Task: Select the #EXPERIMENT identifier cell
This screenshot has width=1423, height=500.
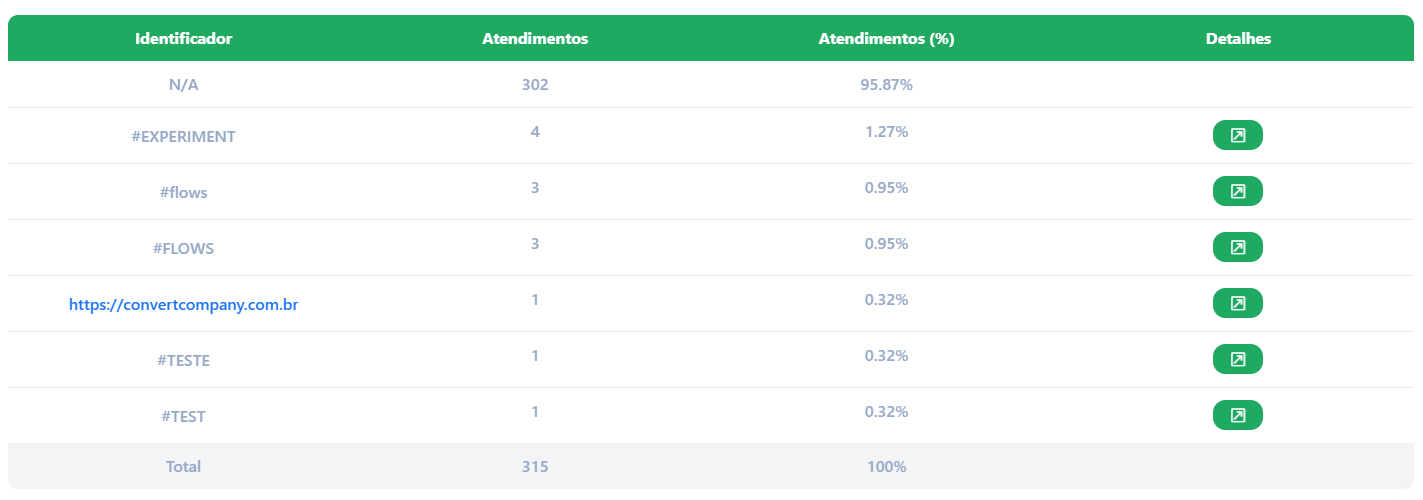Action: (x=183, y=136)
